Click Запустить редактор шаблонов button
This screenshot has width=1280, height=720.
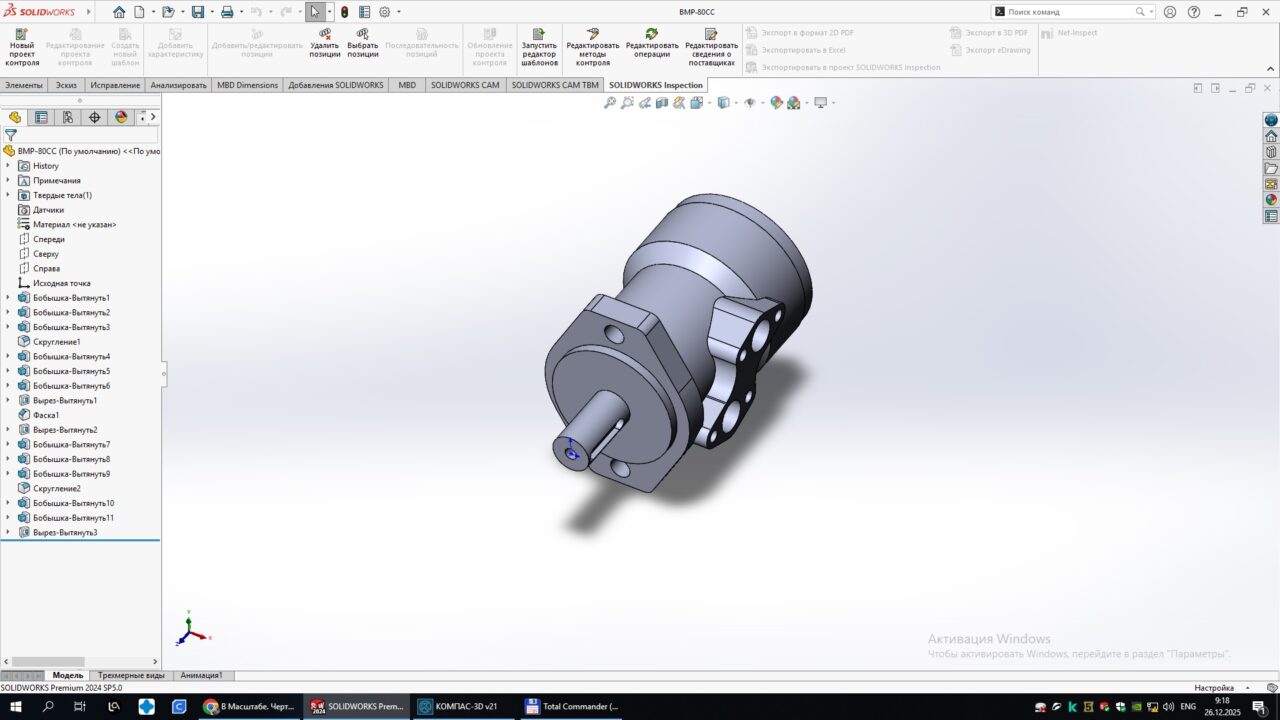click(x=539, y=47)
